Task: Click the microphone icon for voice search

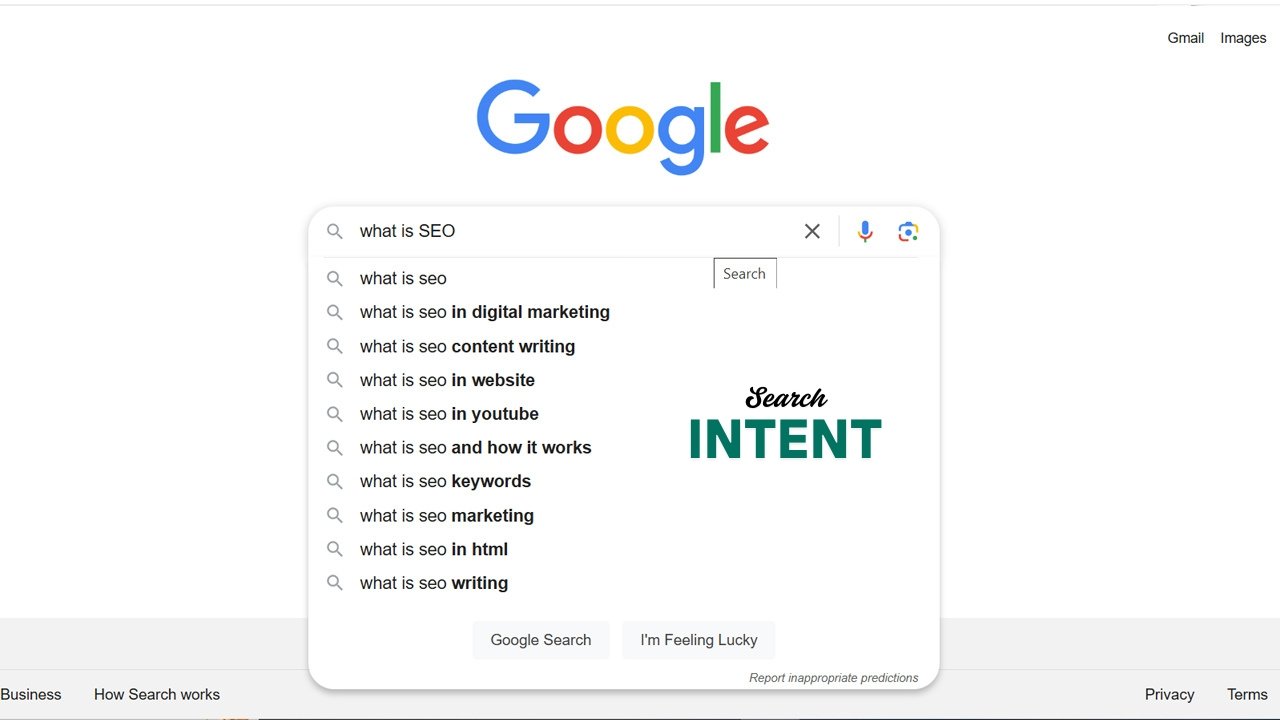Action: click(x=864, y=231)
